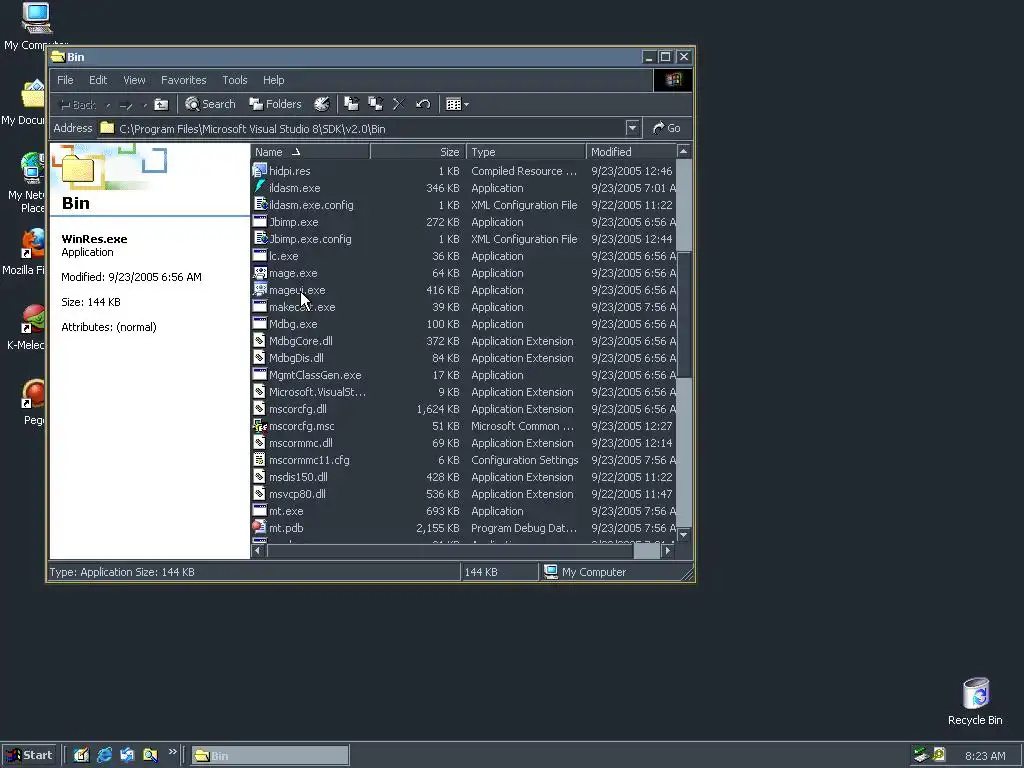The image size is (1024, 768).
Task: Click the Move To toolbar icon
Action: (351, 104)
